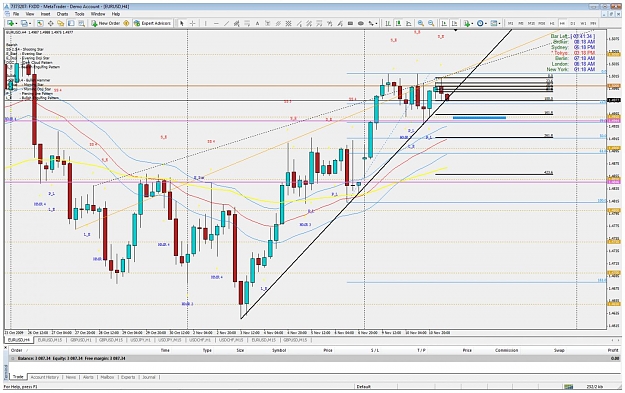625x393 pixels.
Task: Open the Templates icon
Action: point(494,24)
